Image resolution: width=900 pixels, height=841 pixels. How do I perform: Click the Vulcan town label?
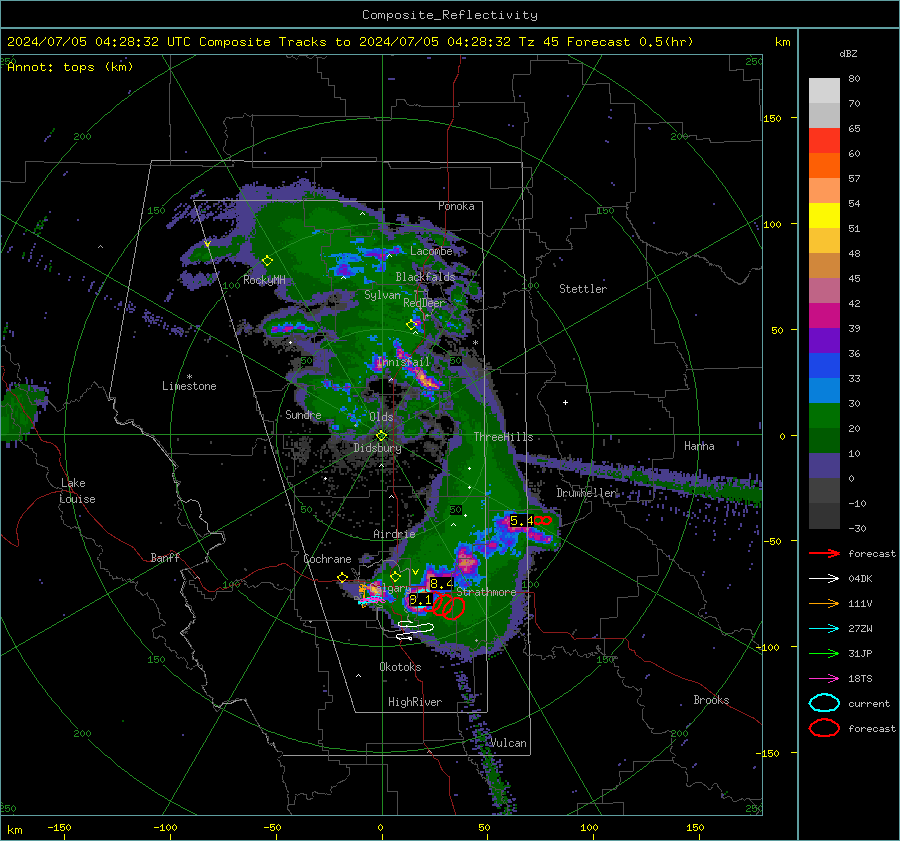click(x=508, y=743)
